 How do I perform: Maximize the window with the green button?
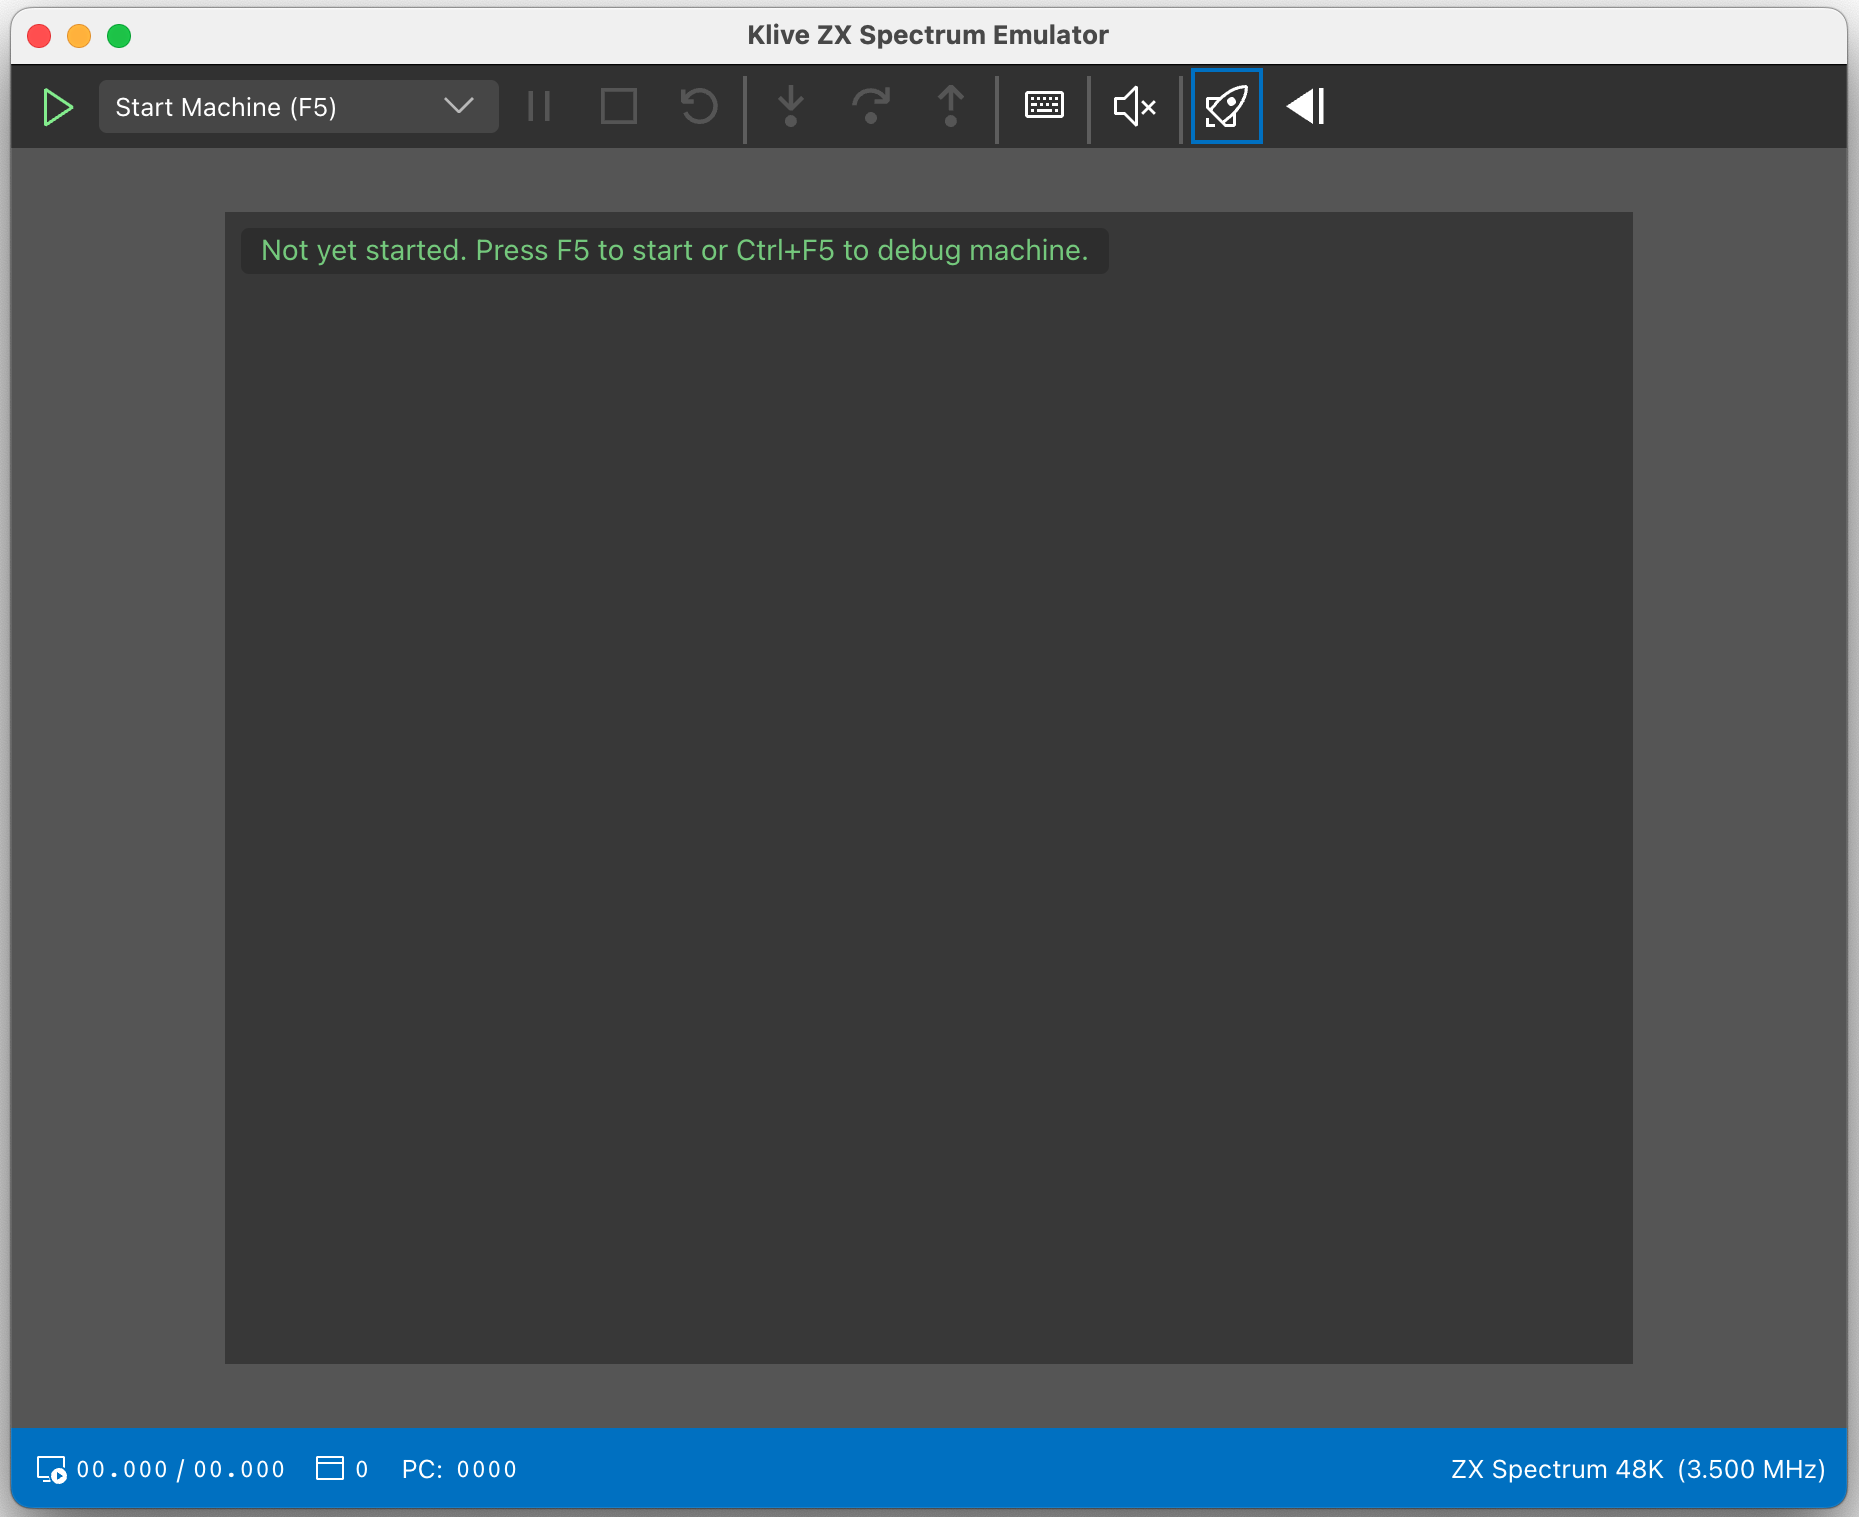(119, 36)
